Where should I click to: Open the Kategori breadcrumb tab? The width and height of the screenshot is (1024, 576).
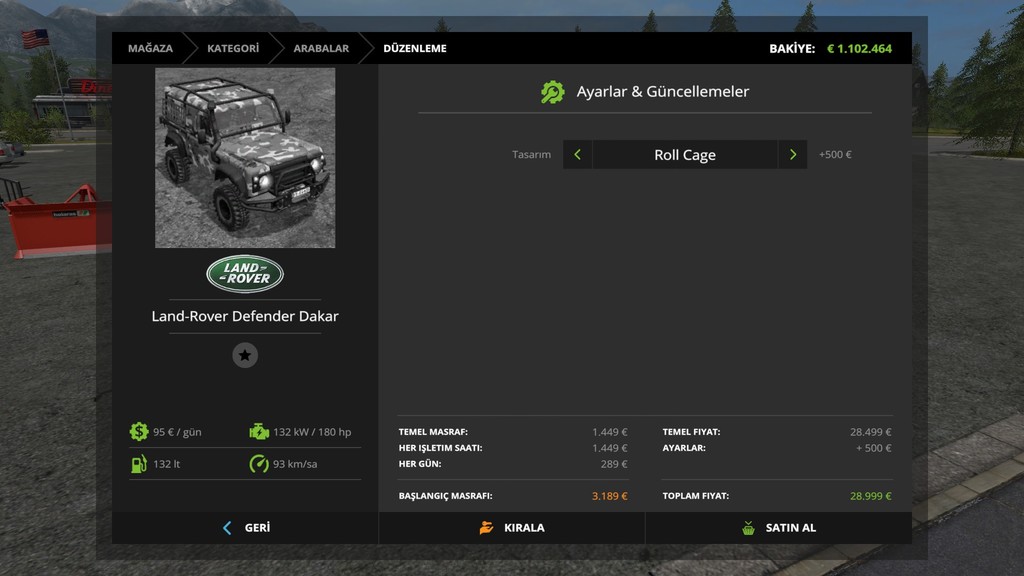click(x=233, y=48)
